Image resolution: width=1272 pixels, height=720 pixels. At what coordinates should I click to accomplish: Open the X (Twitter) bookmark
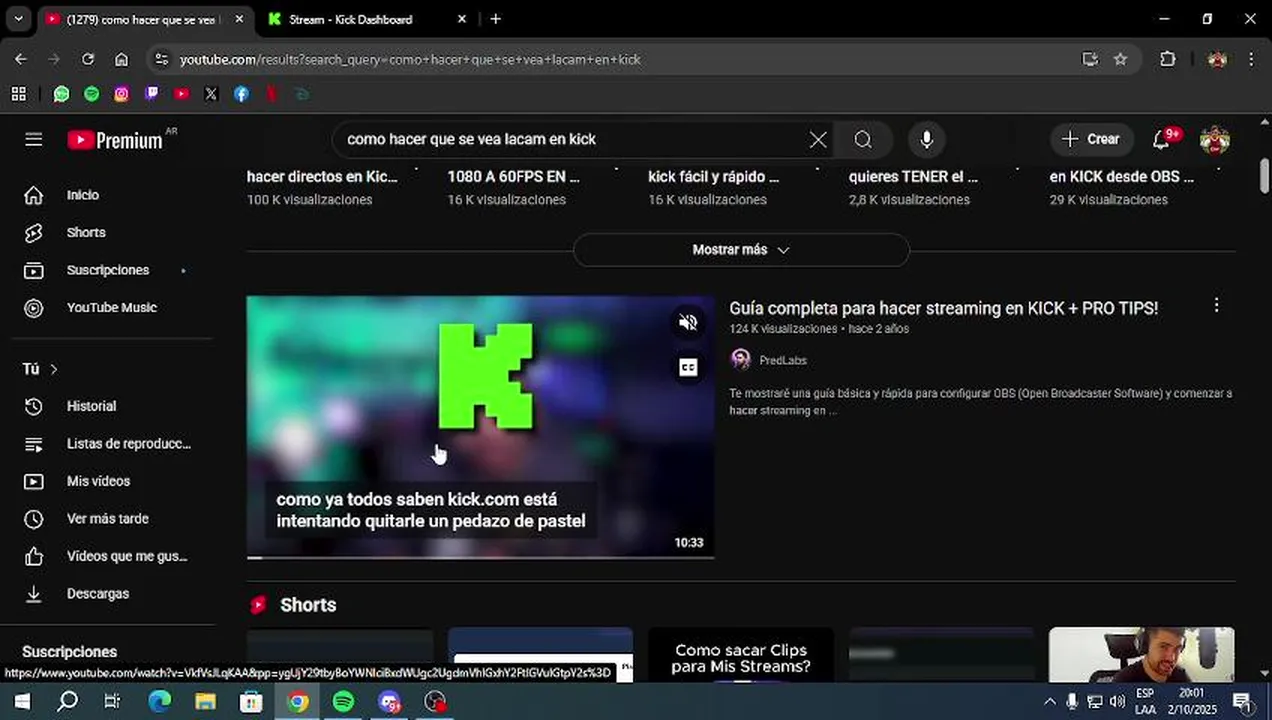pos(211,94)
